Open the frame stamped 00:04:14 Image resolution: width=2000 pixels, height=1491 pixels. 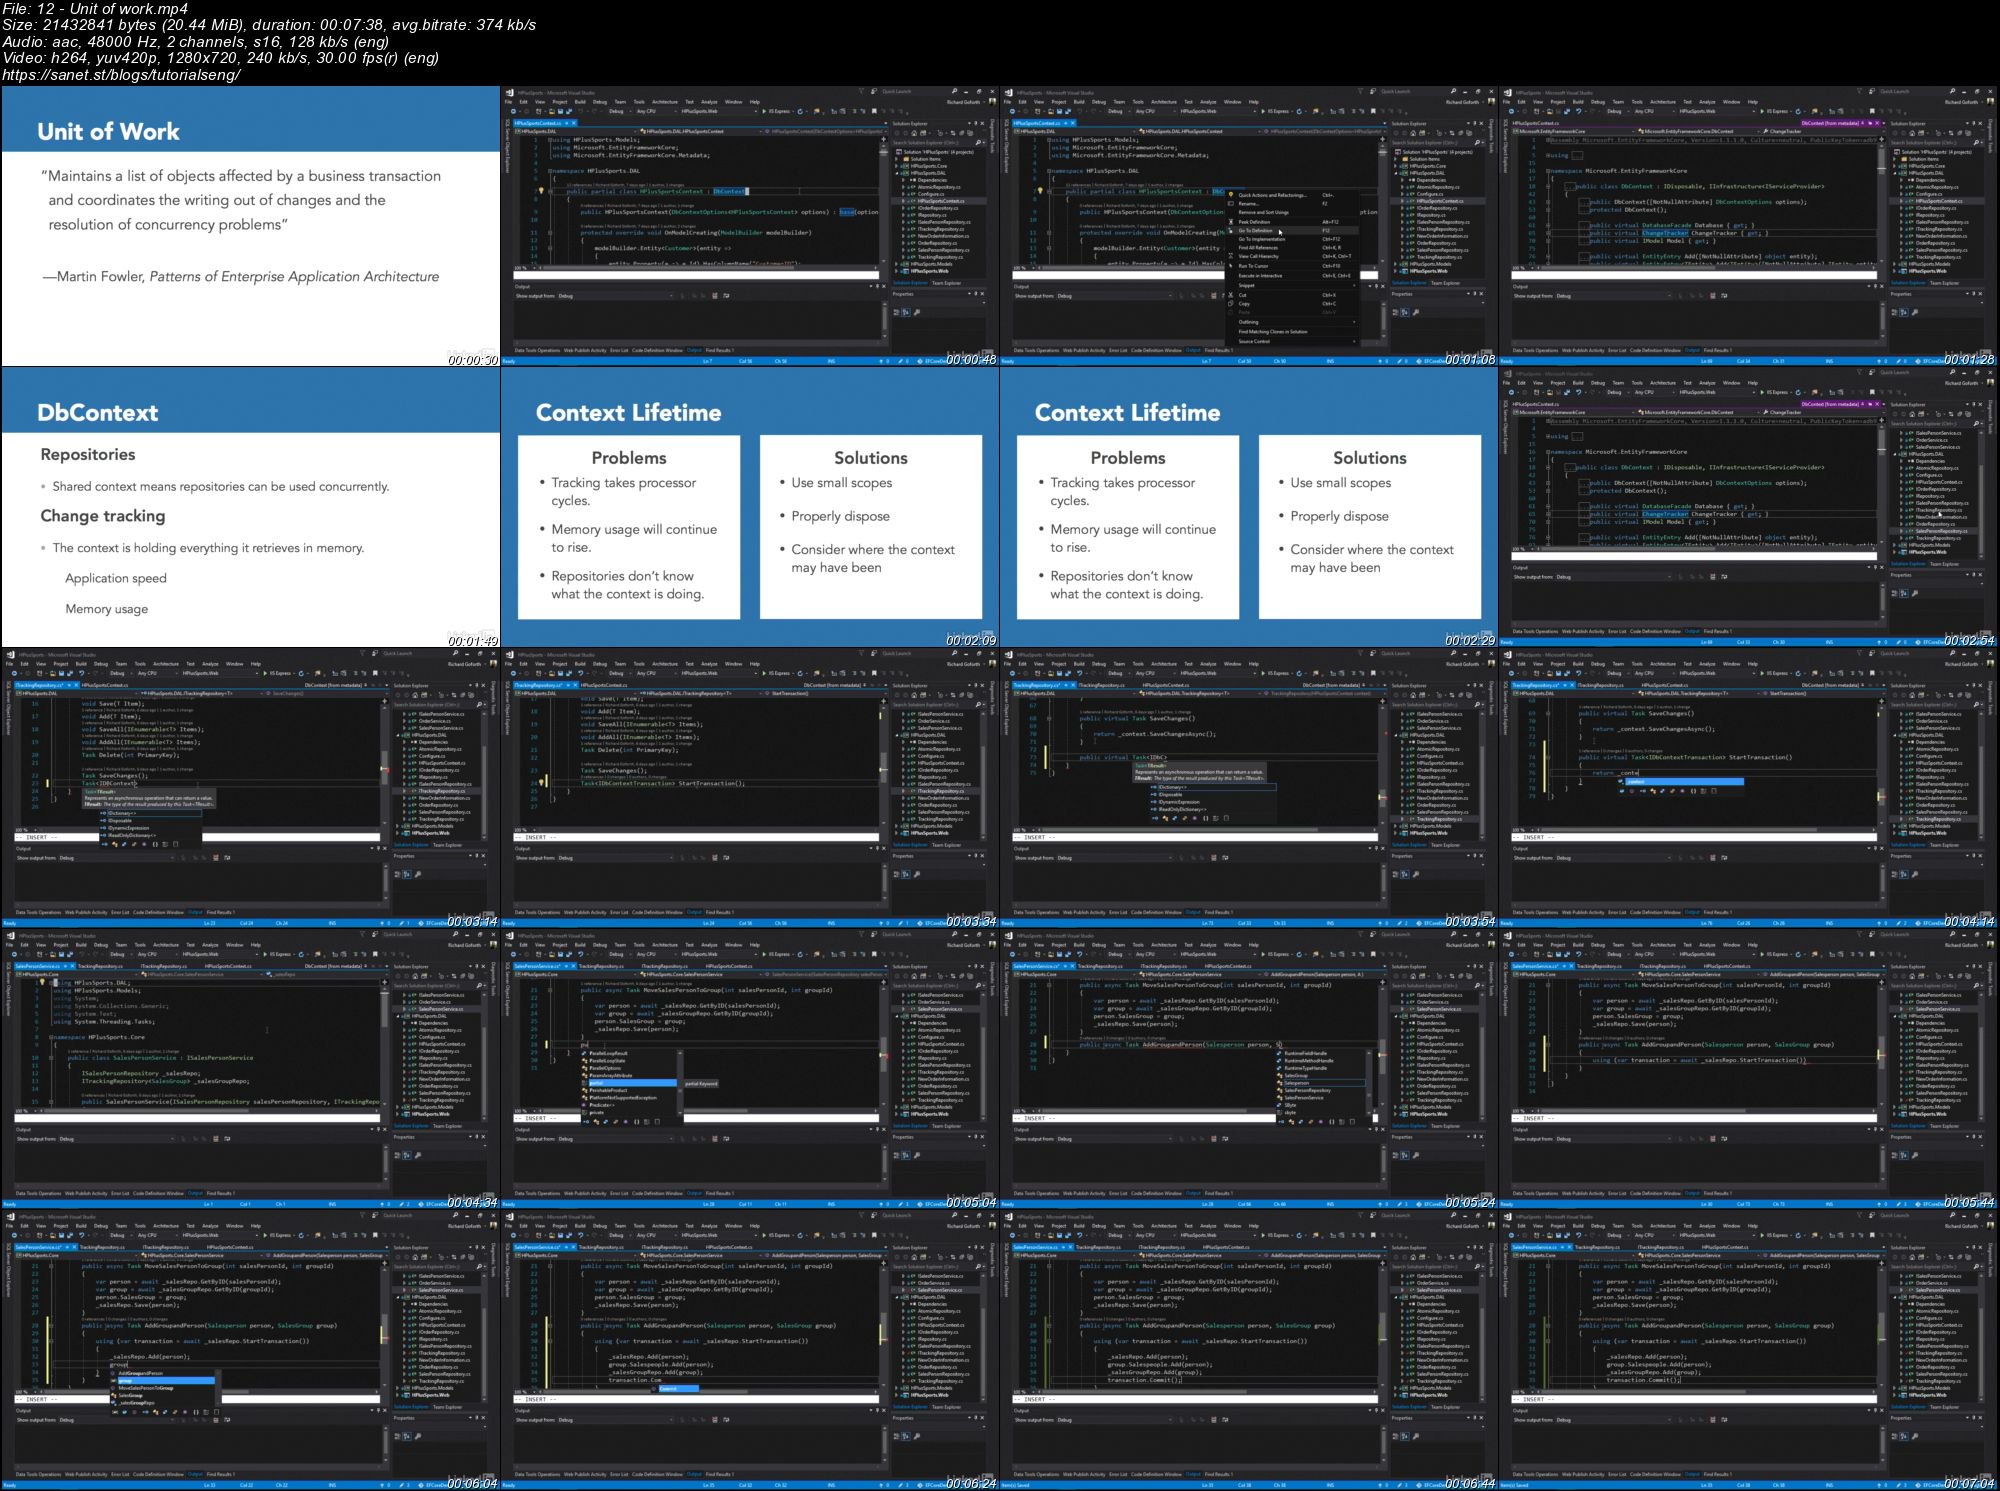point(1749,788)
